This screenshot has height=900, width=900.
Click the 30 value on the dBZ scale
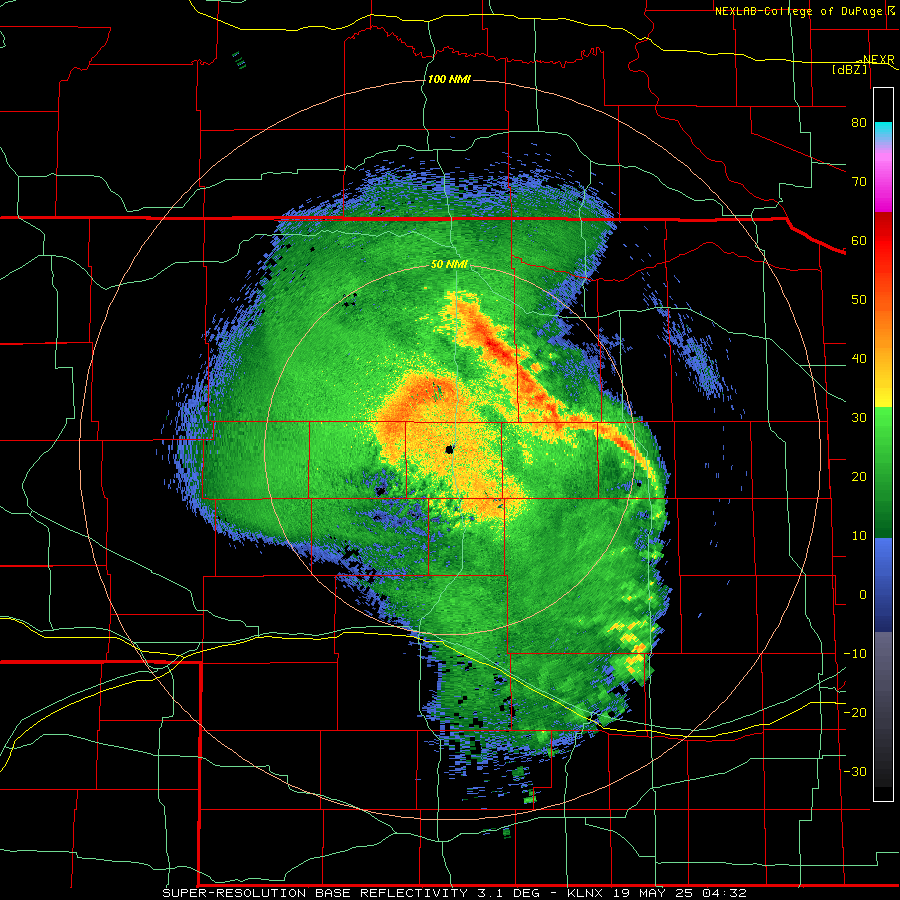859,417
